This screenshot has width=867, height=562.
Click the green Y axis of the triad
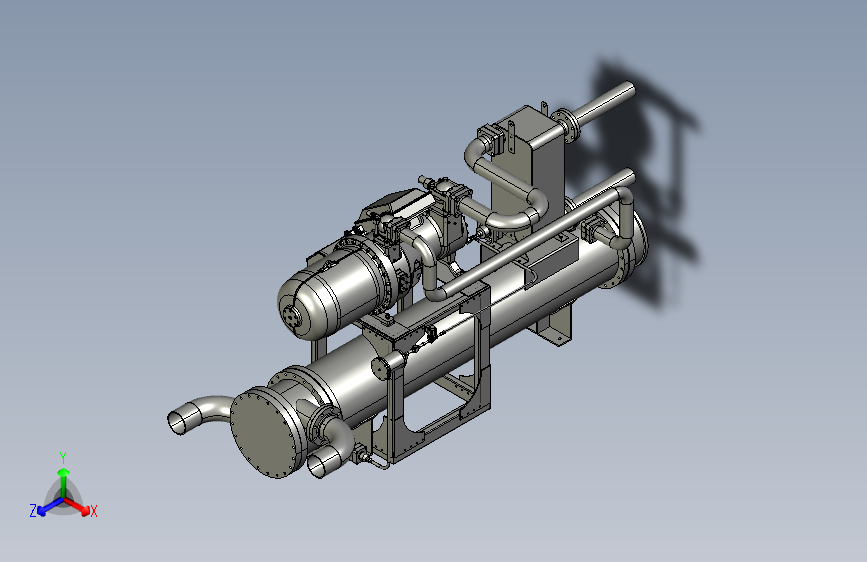(64, 482)
